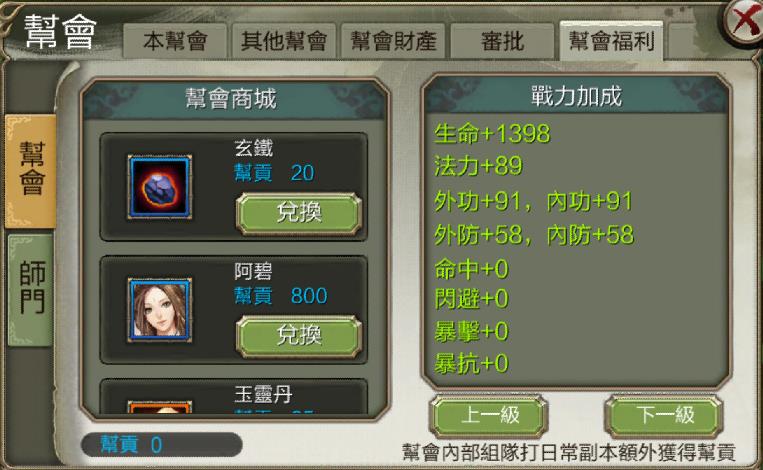Close the 幫會 window with red X
Viewport: 763px width, 470px height.
[744, 23]
